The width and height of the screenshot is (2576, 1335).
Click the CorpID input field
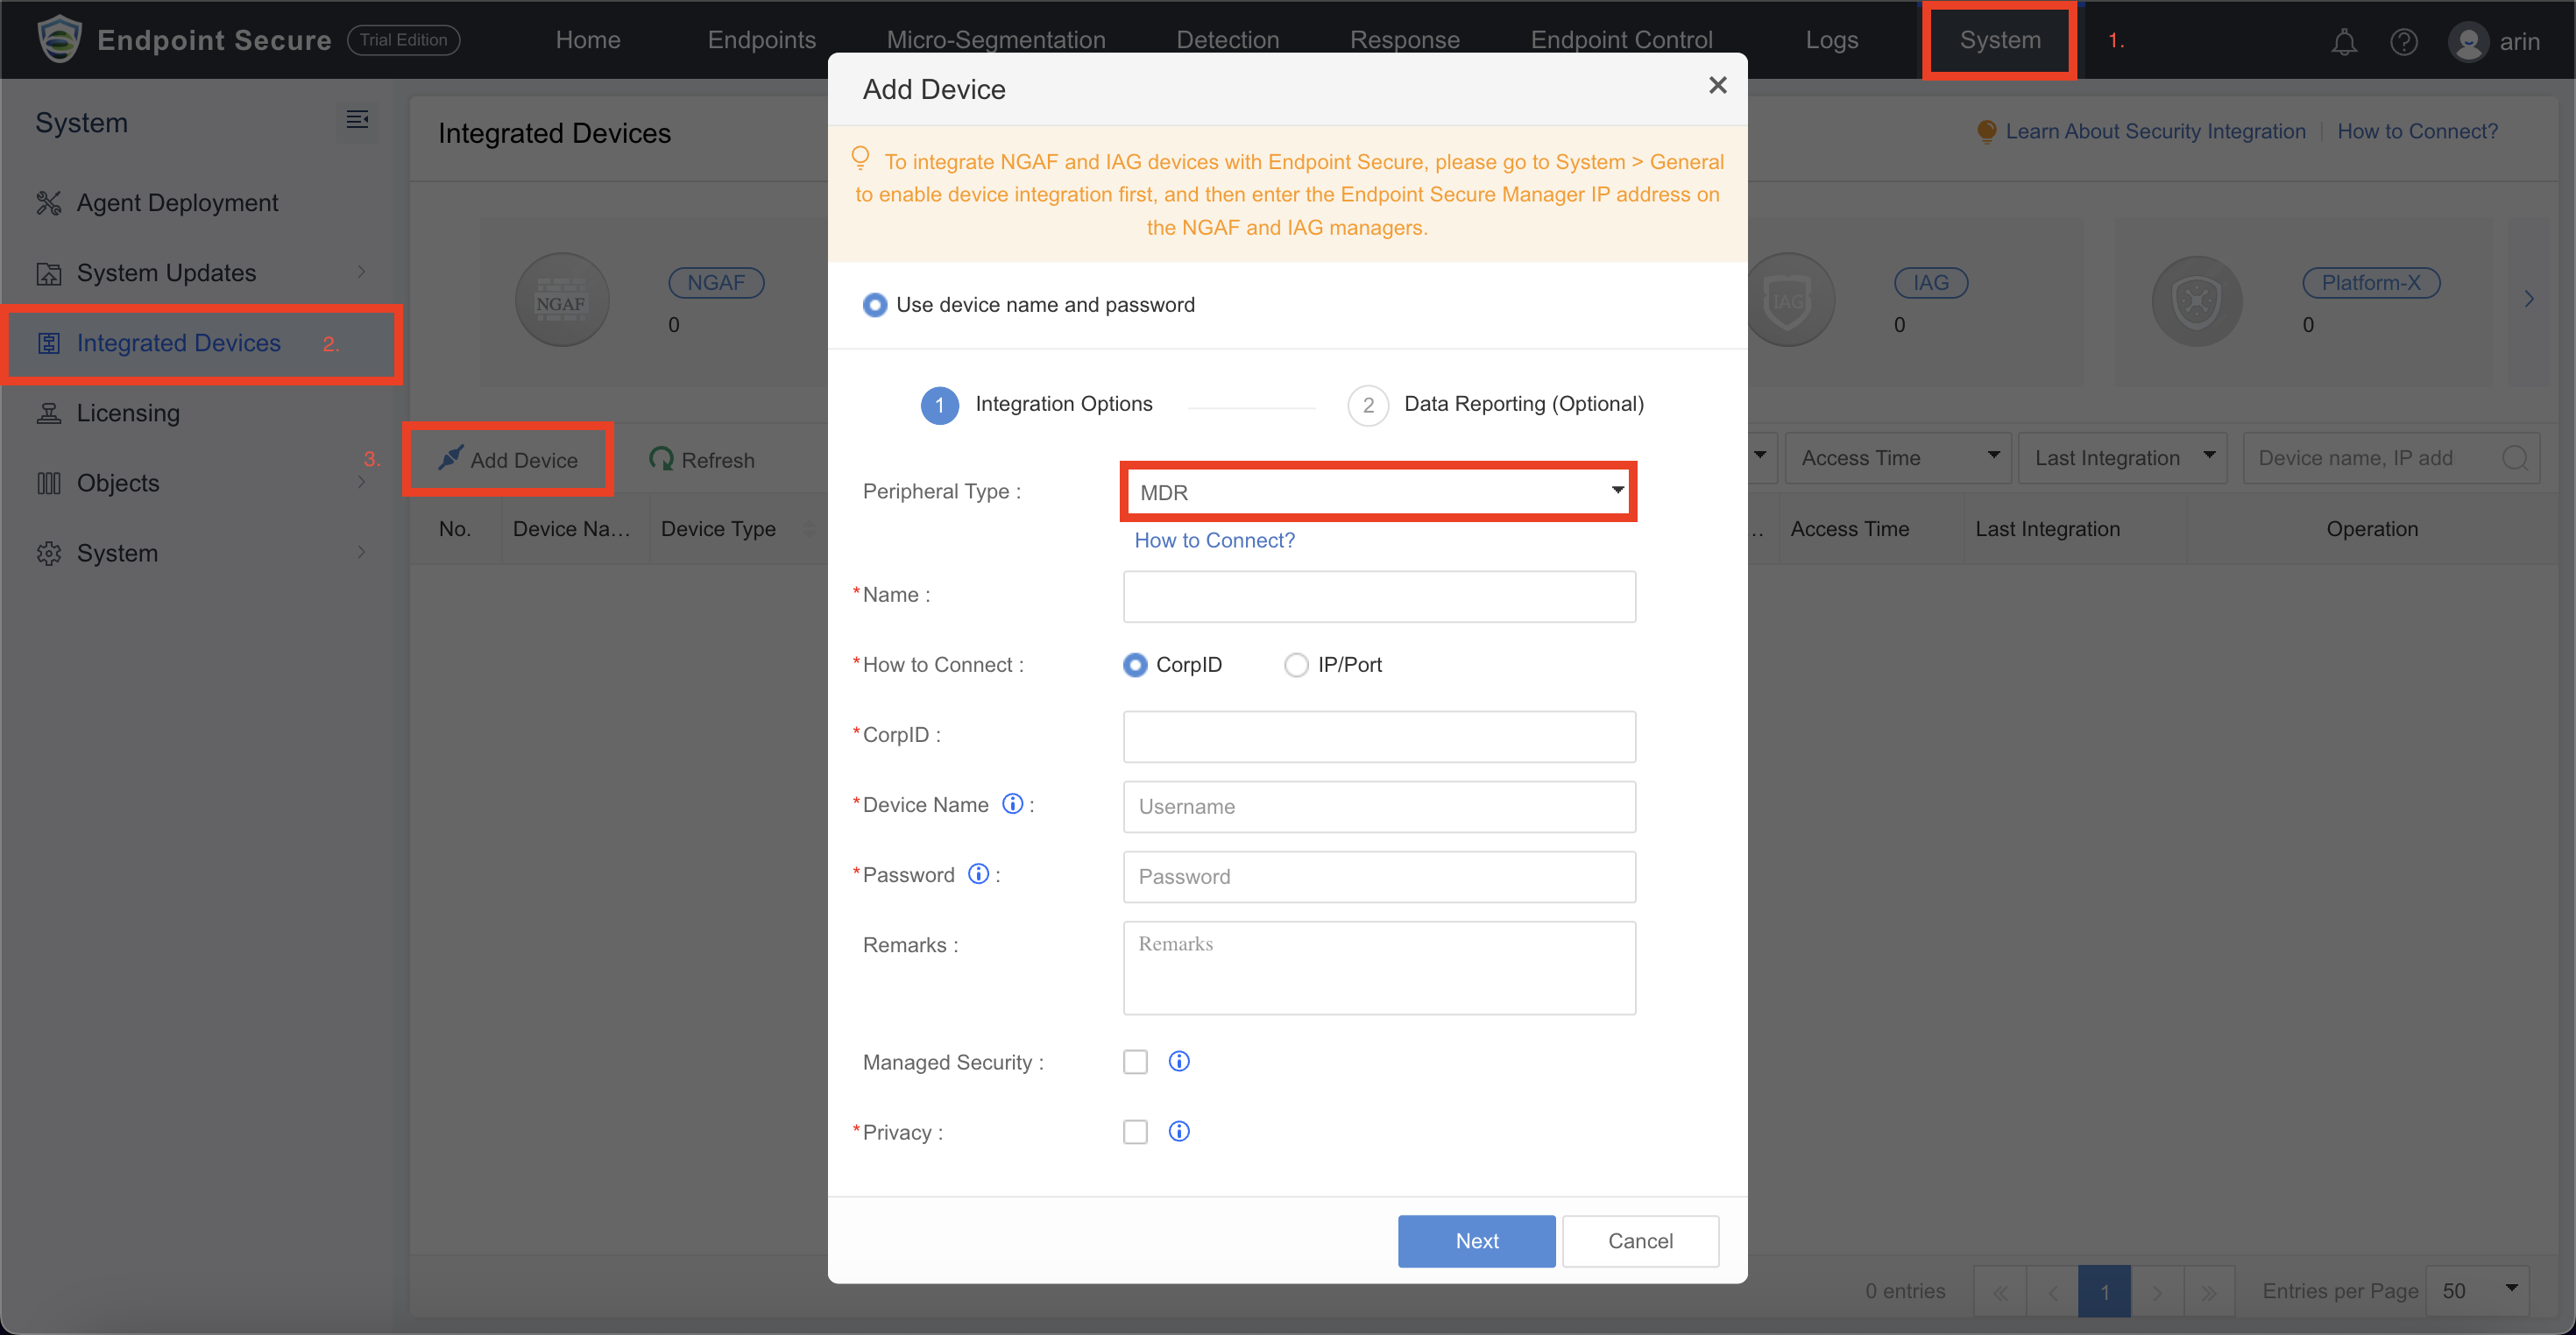coord(1379,736)
